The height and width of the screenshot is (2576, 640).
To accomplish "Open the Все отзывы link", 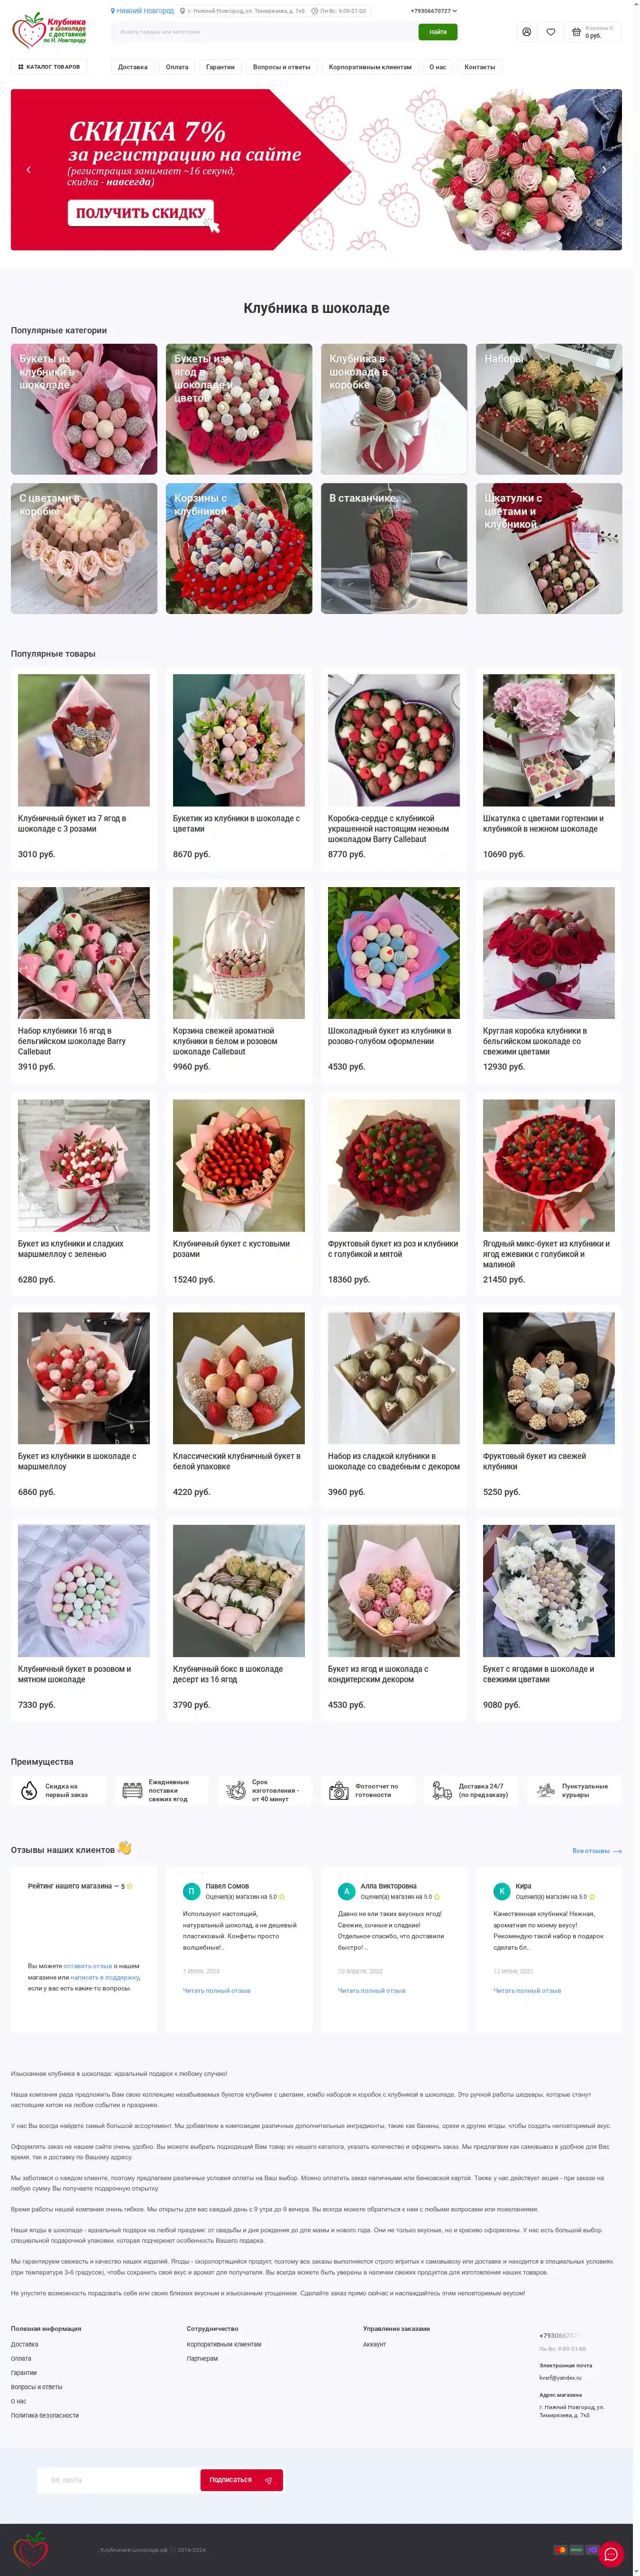I will tap(597, 1851).
